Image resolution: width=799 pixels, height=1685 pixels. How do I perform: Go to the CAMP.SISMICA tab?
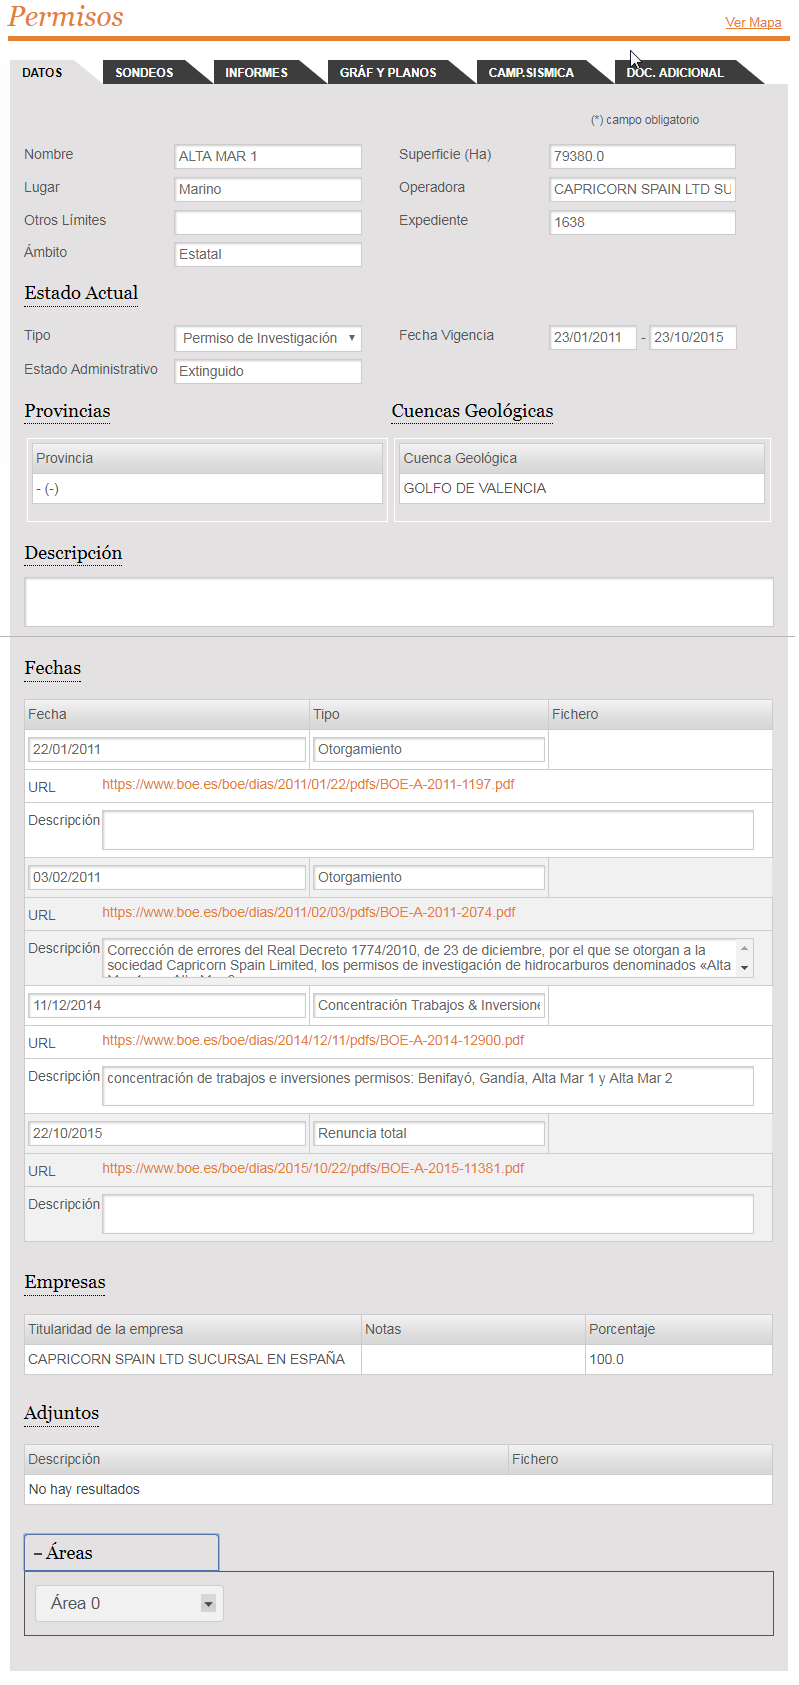531,73
